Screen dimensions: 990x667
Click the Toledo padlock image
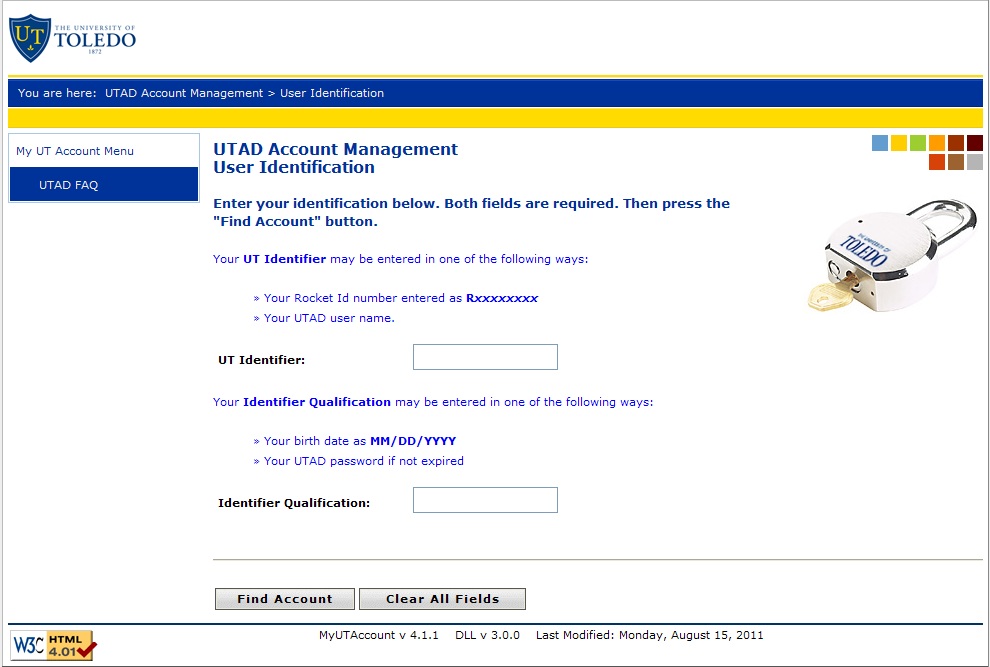point(895,255)
